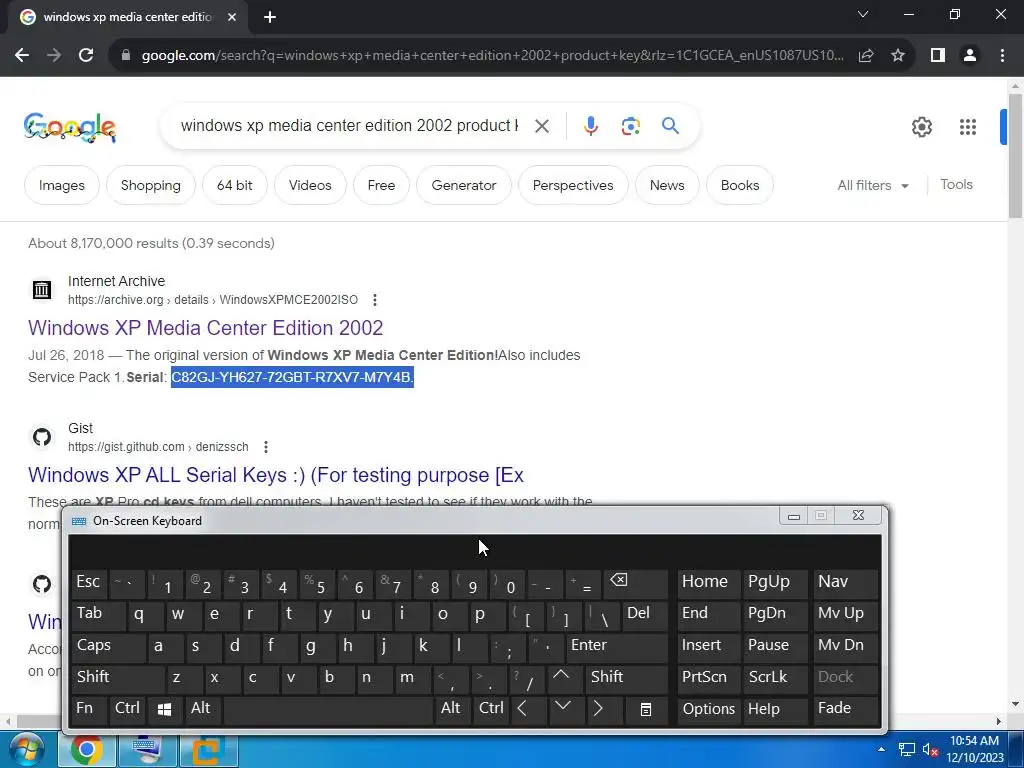Viewport: 1024px width, 768px height.
Task: Toggle the Fn key on keyboard
Action: coord(89,709)
